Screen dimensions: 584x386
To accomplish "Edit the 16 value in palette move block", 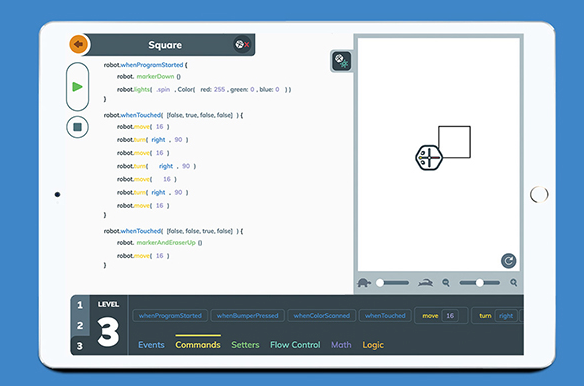I will point(450,316).
